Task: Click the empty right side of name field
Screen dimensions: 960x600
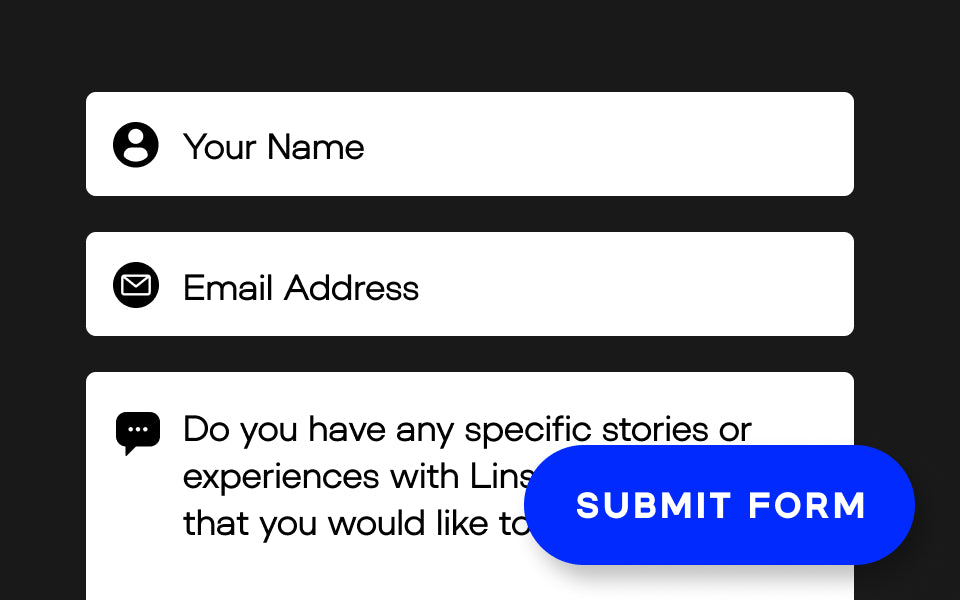Action: [x=700, y=145]
